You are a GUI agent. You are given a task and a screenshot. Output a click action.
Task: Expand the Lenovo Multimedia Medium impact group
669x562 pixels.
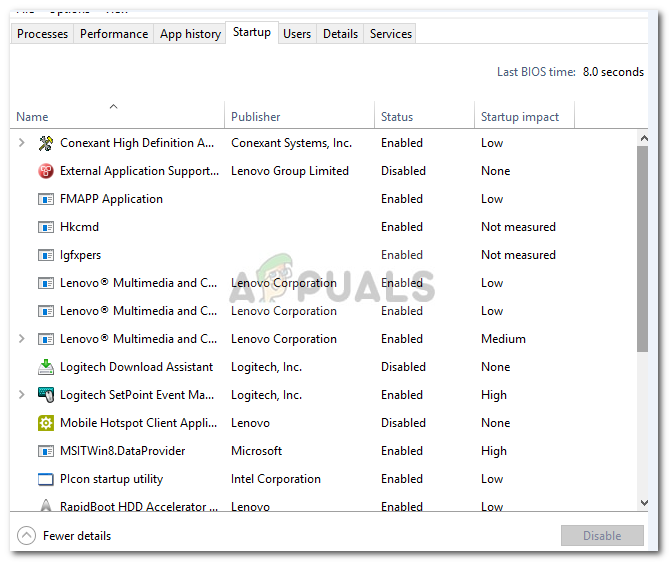(x=21, y=339)
